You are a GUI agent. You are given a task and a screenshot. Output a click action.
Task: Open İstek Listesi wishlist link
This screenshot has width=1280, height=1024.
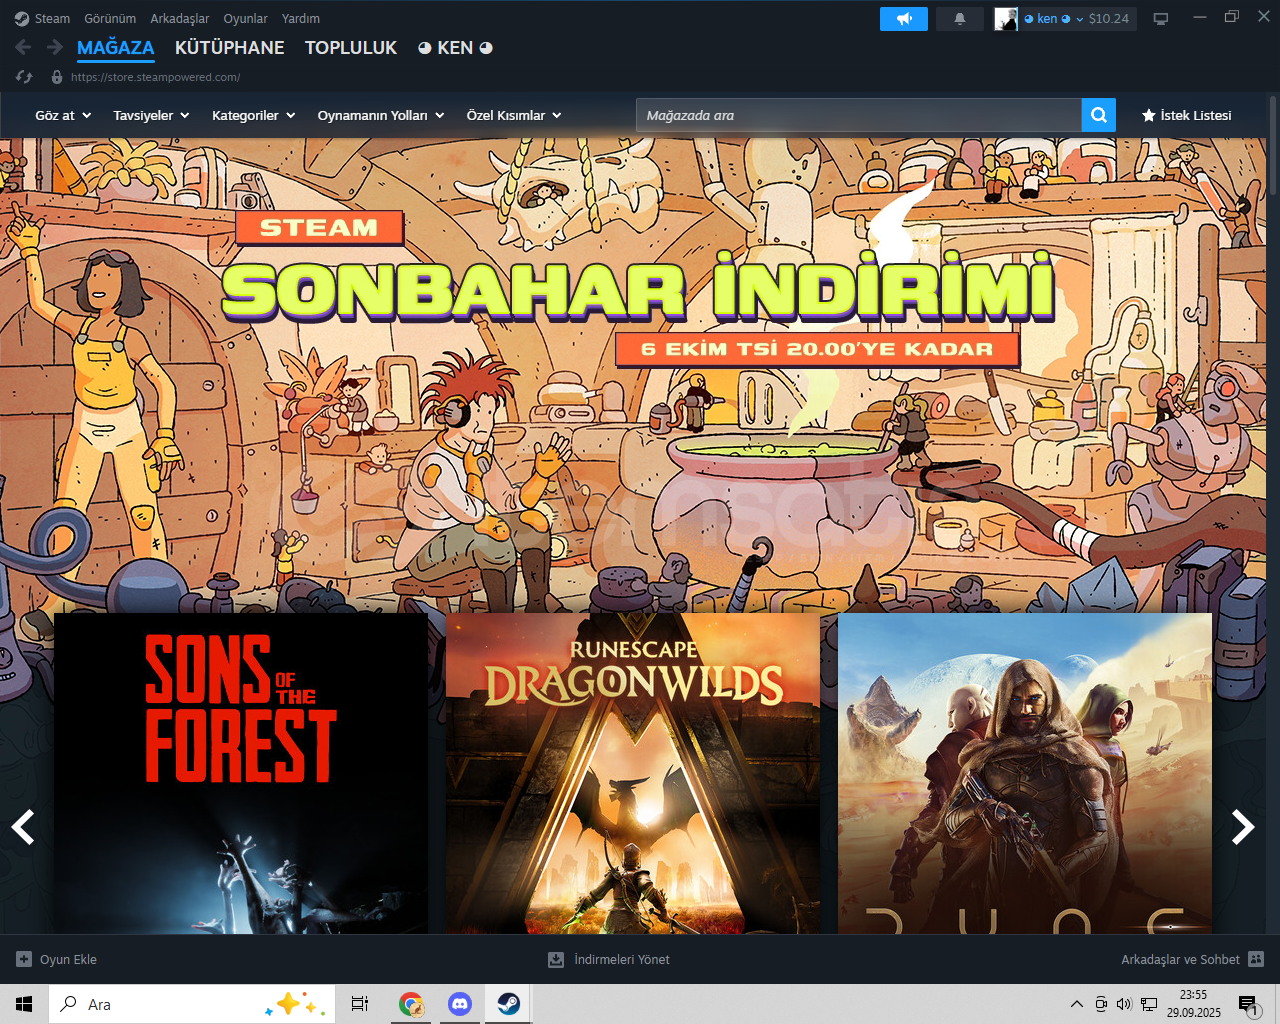(1187, 116)
